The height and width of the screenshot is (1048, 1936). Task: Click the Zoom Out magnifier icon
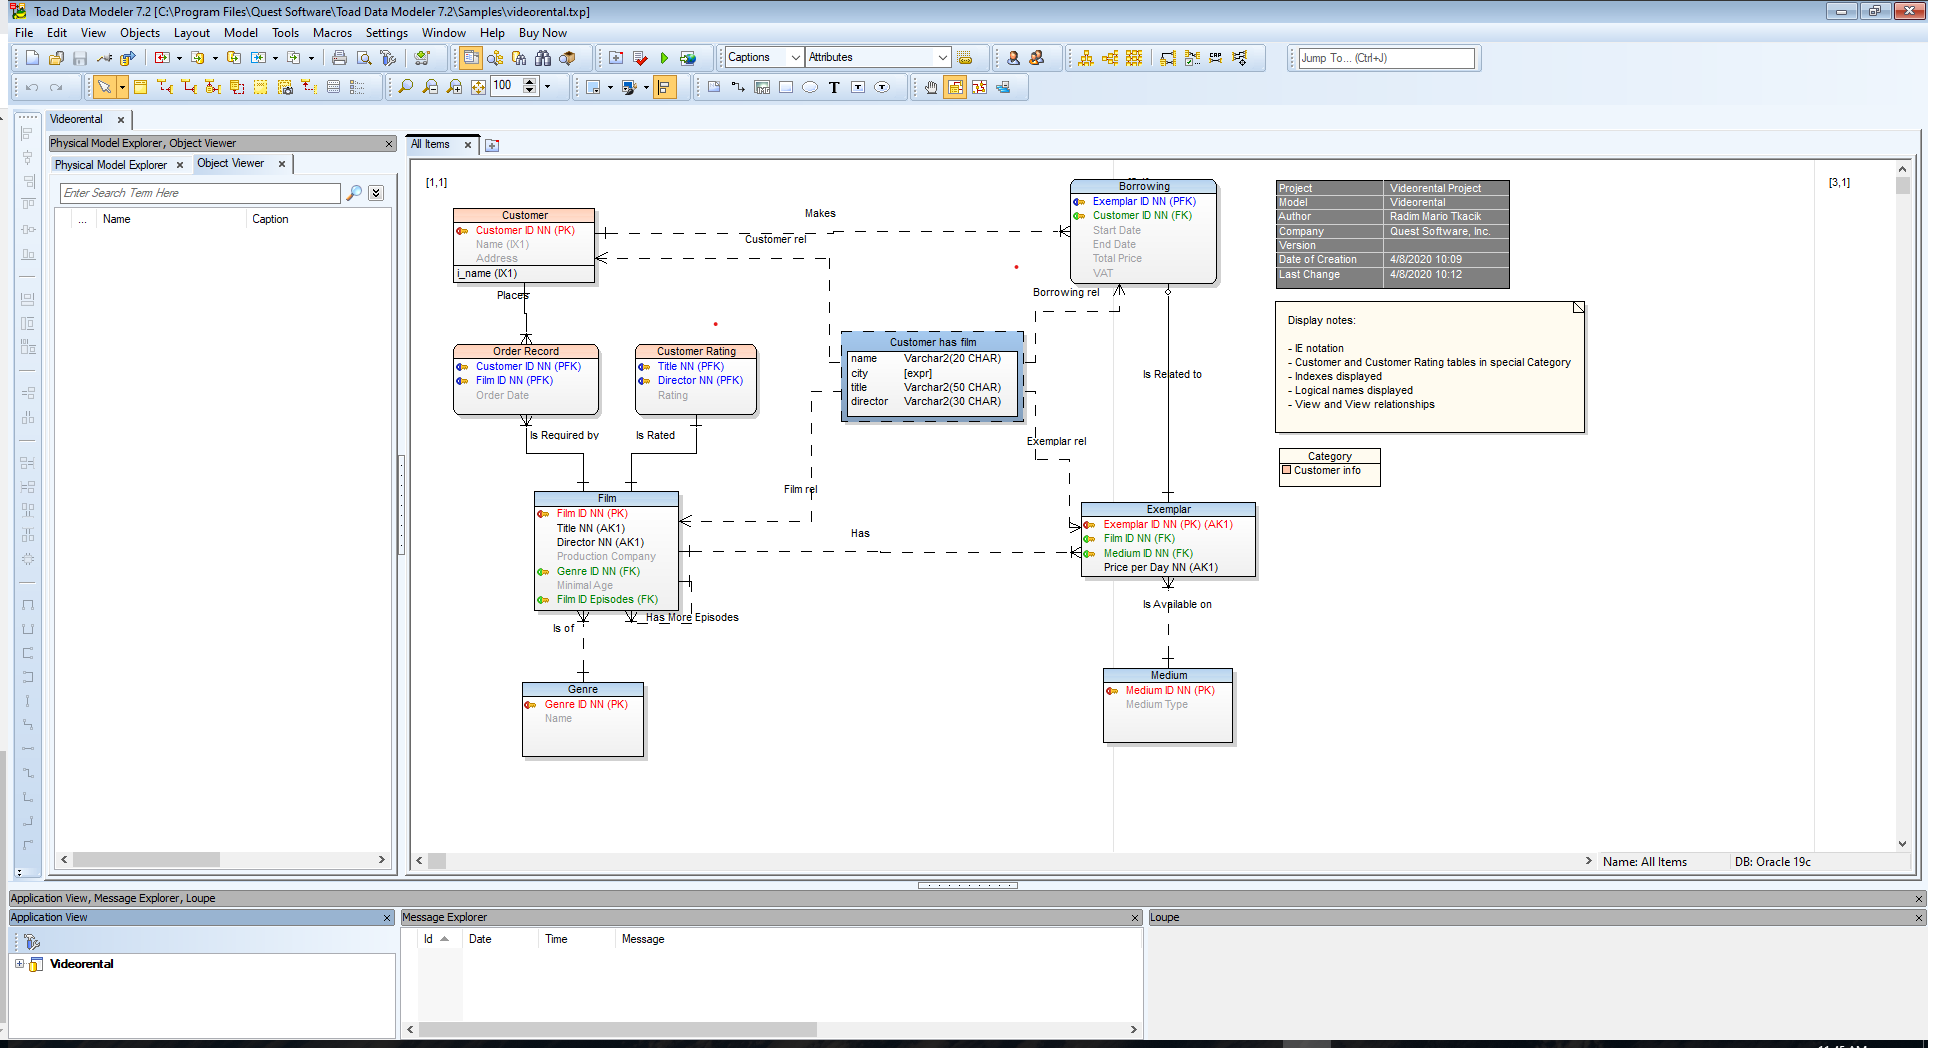[430, 87]
